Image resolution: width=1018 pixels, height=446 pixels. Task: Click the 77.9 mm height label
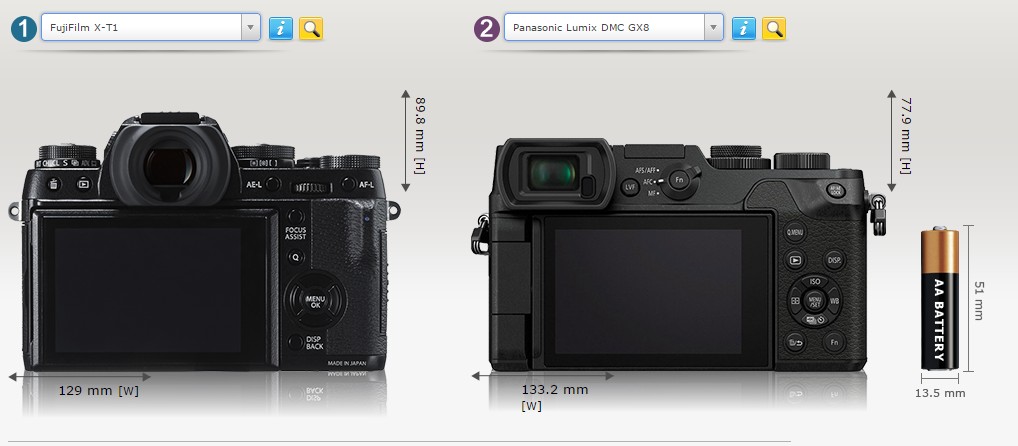coord(905,133)
